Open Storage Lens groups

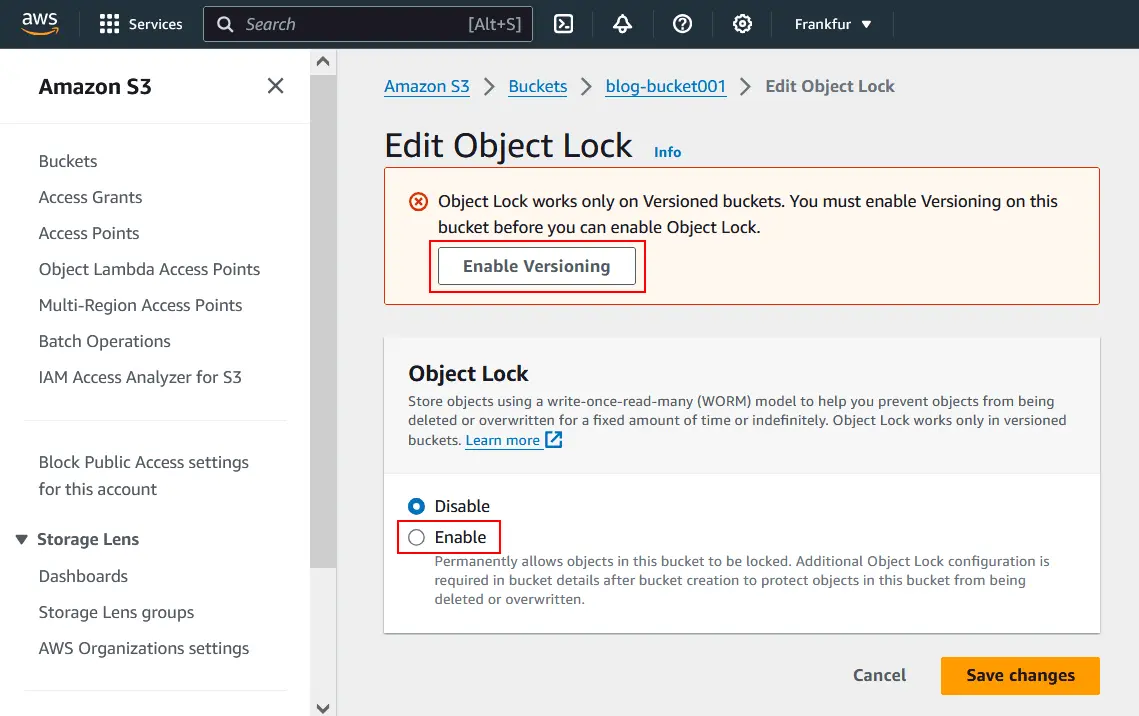(116, 612)
